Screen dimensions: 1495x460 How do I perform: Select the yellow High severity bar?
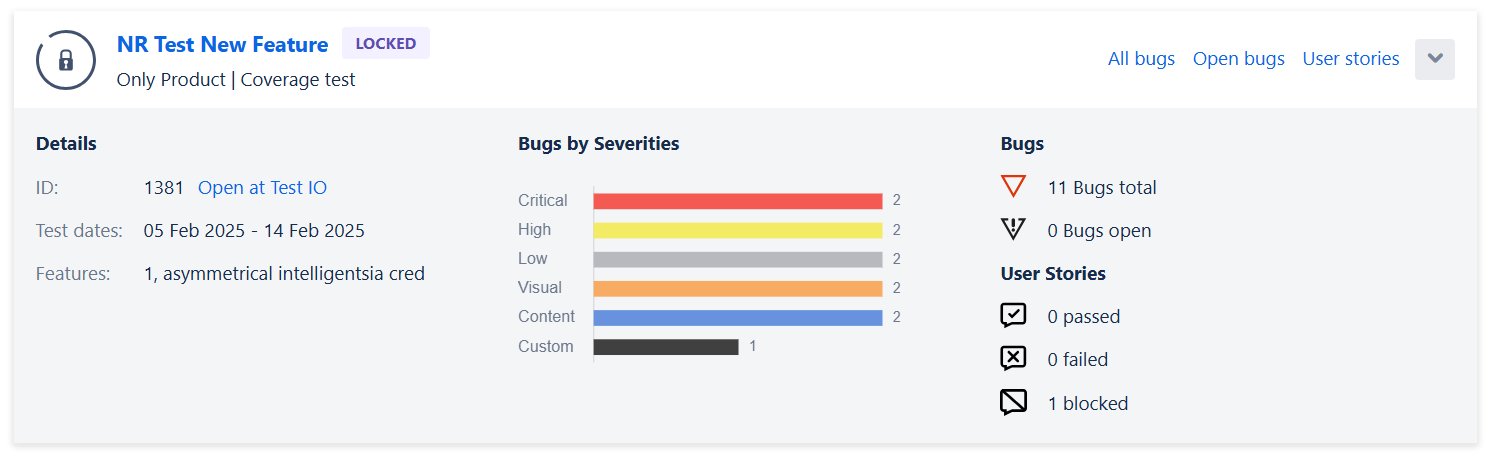[738, 230]
